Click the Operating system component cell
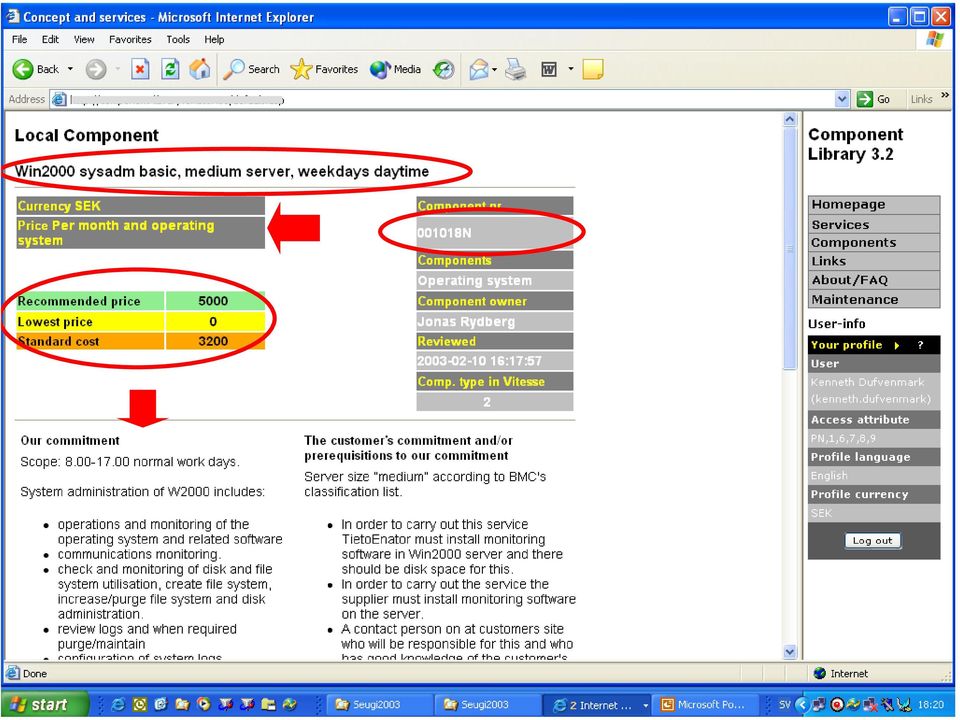Screen dimensions: 960x720 click(x=495, y=280)
